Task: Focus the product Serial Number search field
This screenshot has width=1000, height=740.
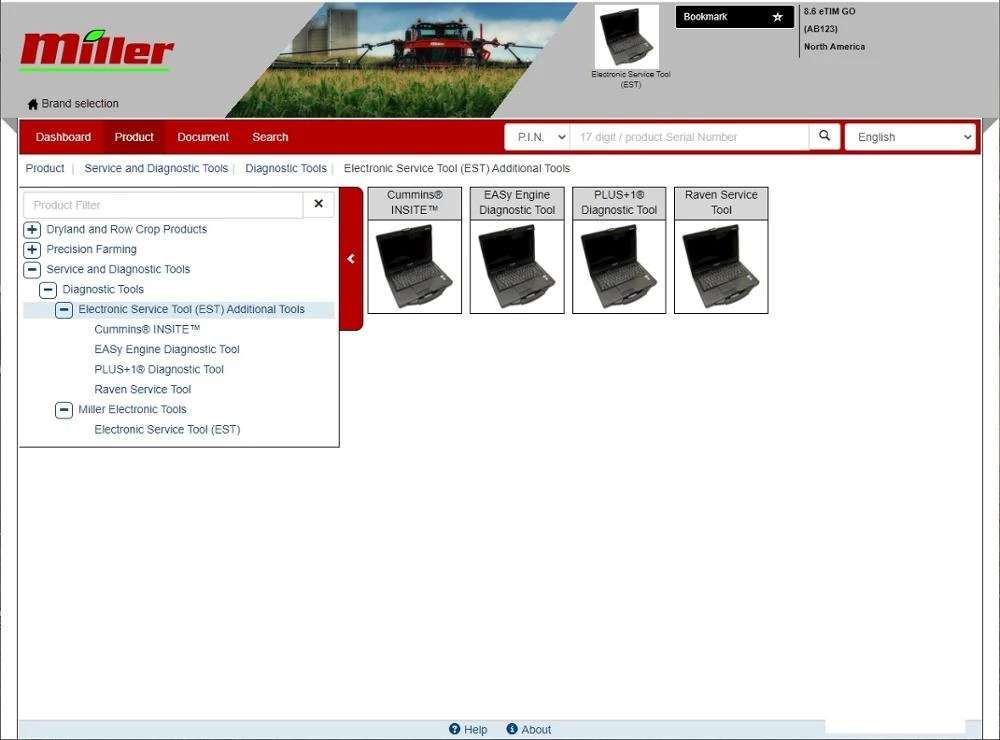Action: pos(689,137)
